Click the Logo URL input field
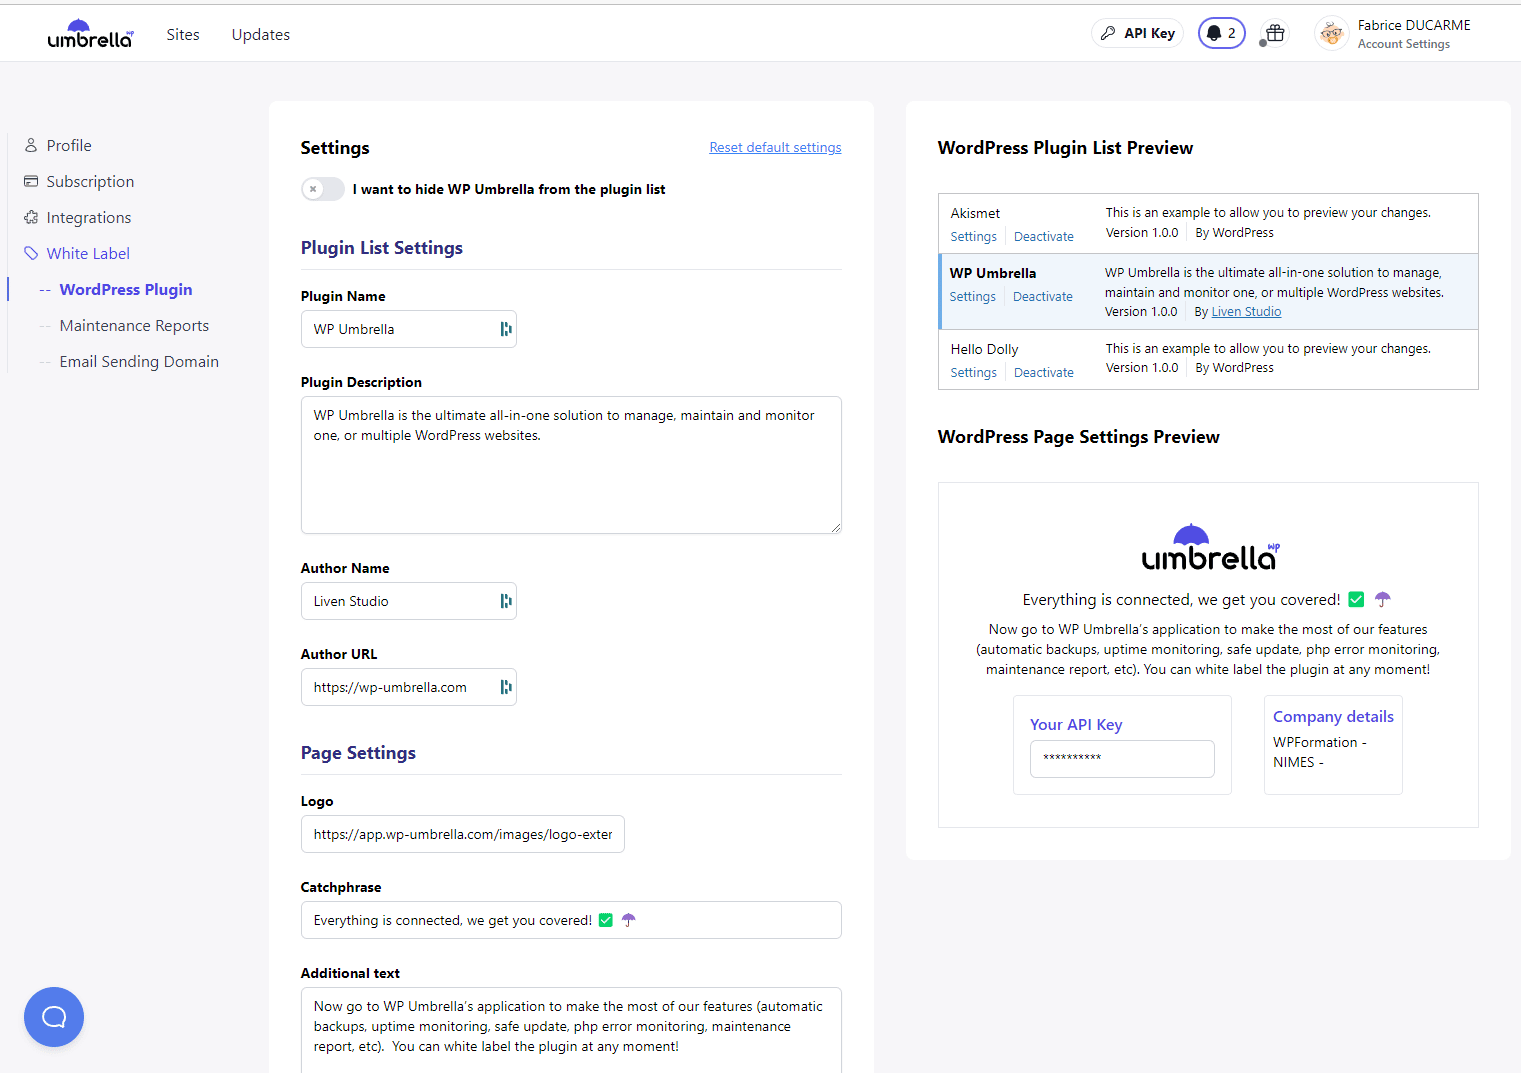The width and height of the screenshot is (1521, 1073). pos(462,834)
